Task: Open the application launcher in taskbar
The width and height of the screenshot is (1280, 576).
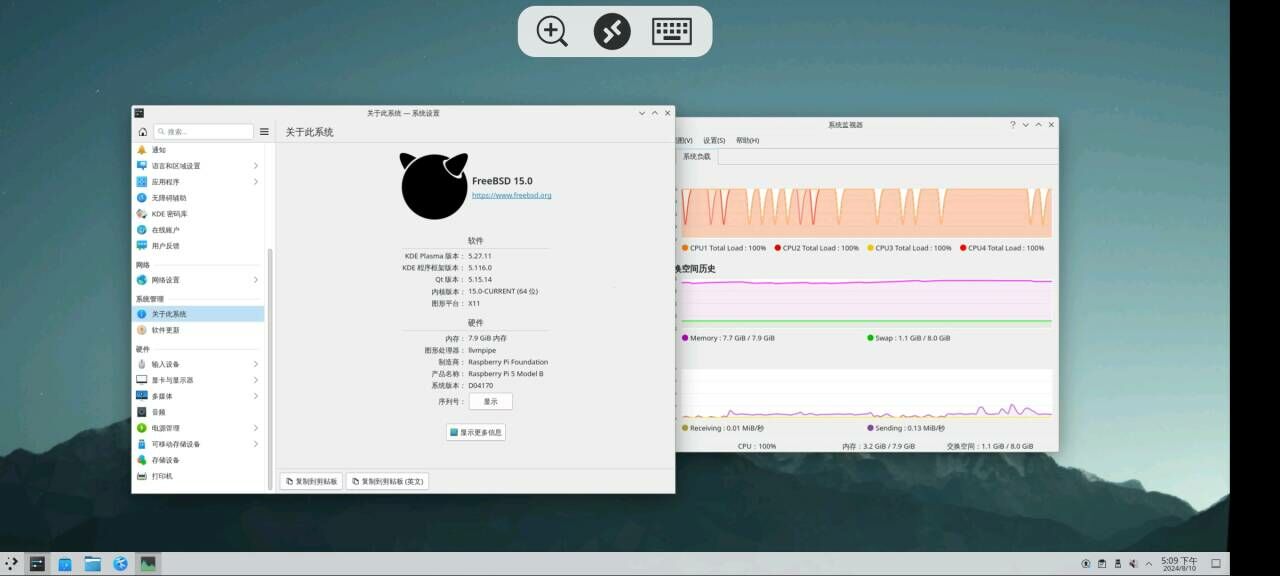Action: [x=12, y=564]
